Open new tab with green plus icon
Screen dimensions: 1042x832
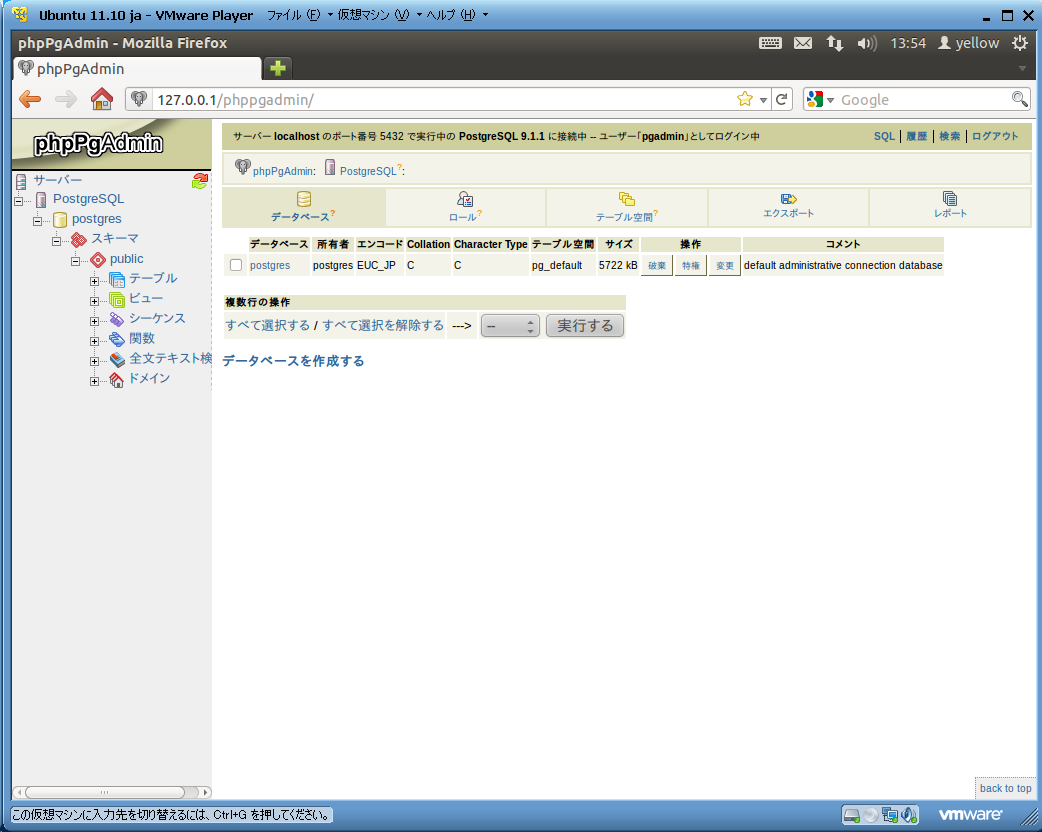point(278,68)
